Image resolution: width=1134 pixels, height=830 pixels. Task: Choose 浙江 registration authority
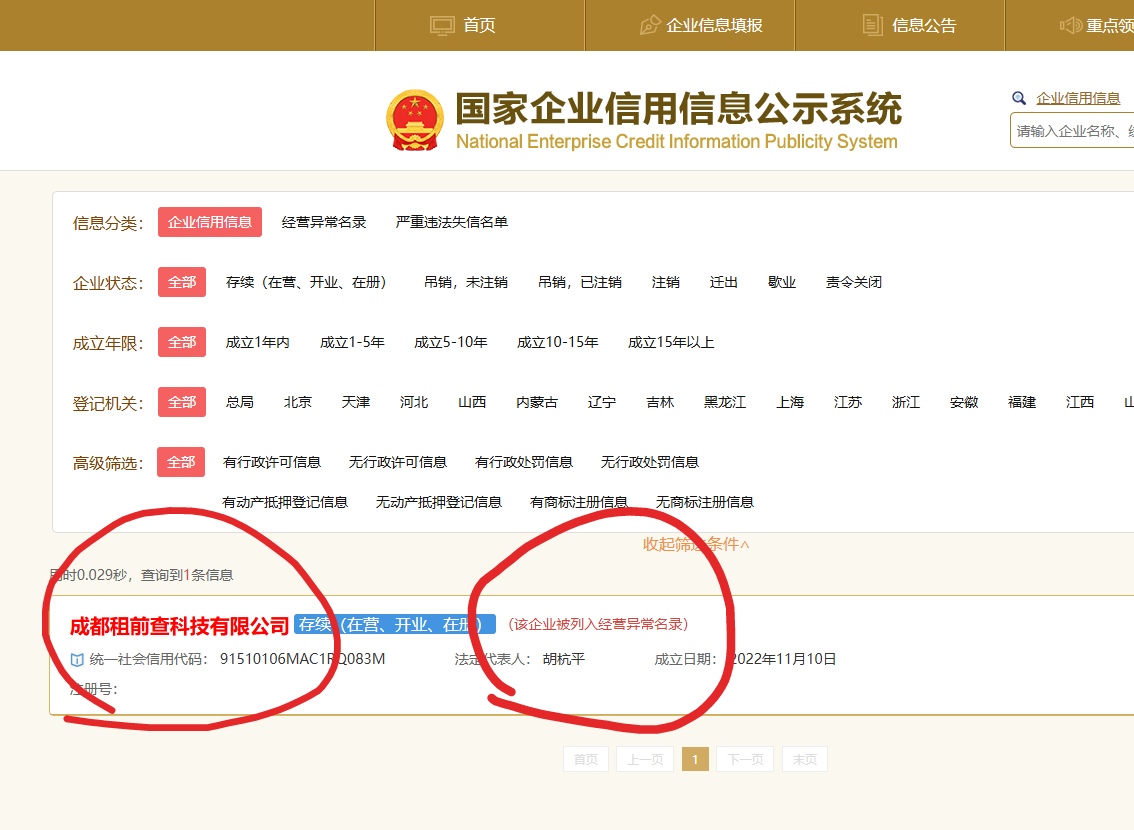coord(905,402)
